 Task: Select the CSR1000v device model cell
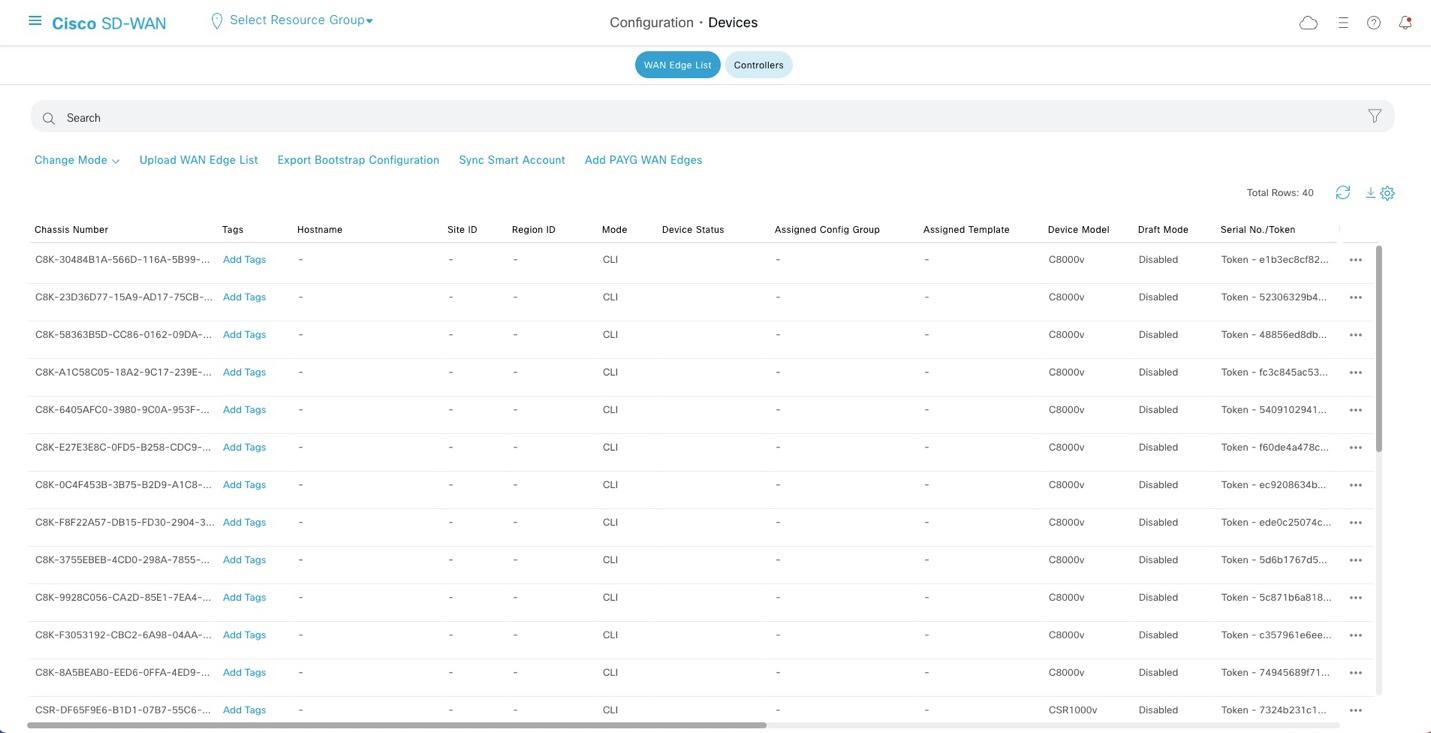point(1073,710)
